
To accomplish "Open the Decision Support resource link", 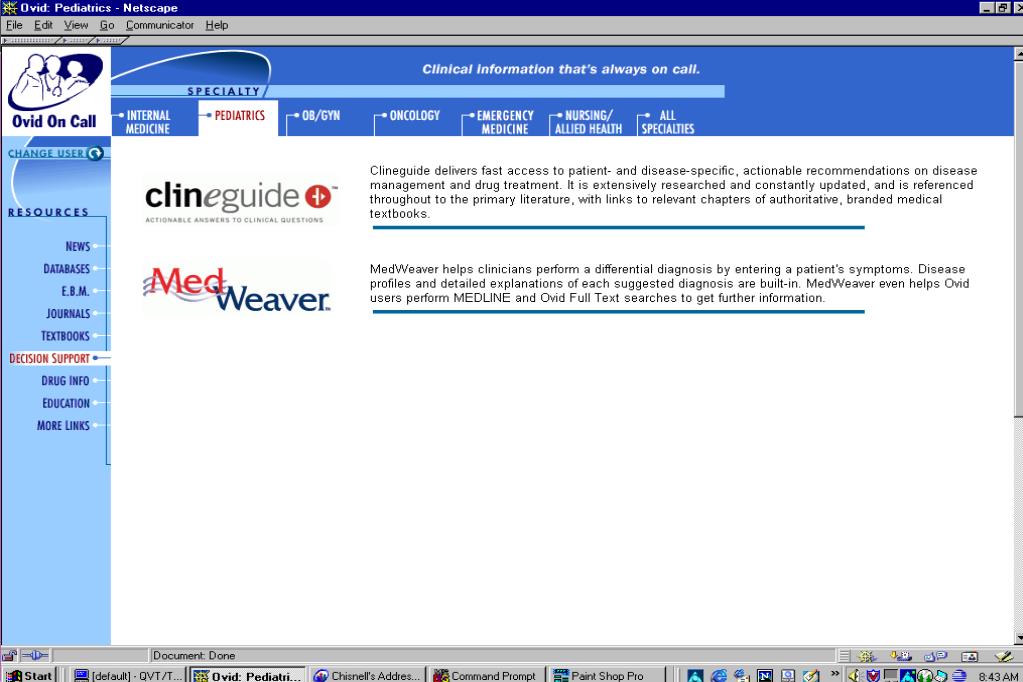I will click(50, 358).
